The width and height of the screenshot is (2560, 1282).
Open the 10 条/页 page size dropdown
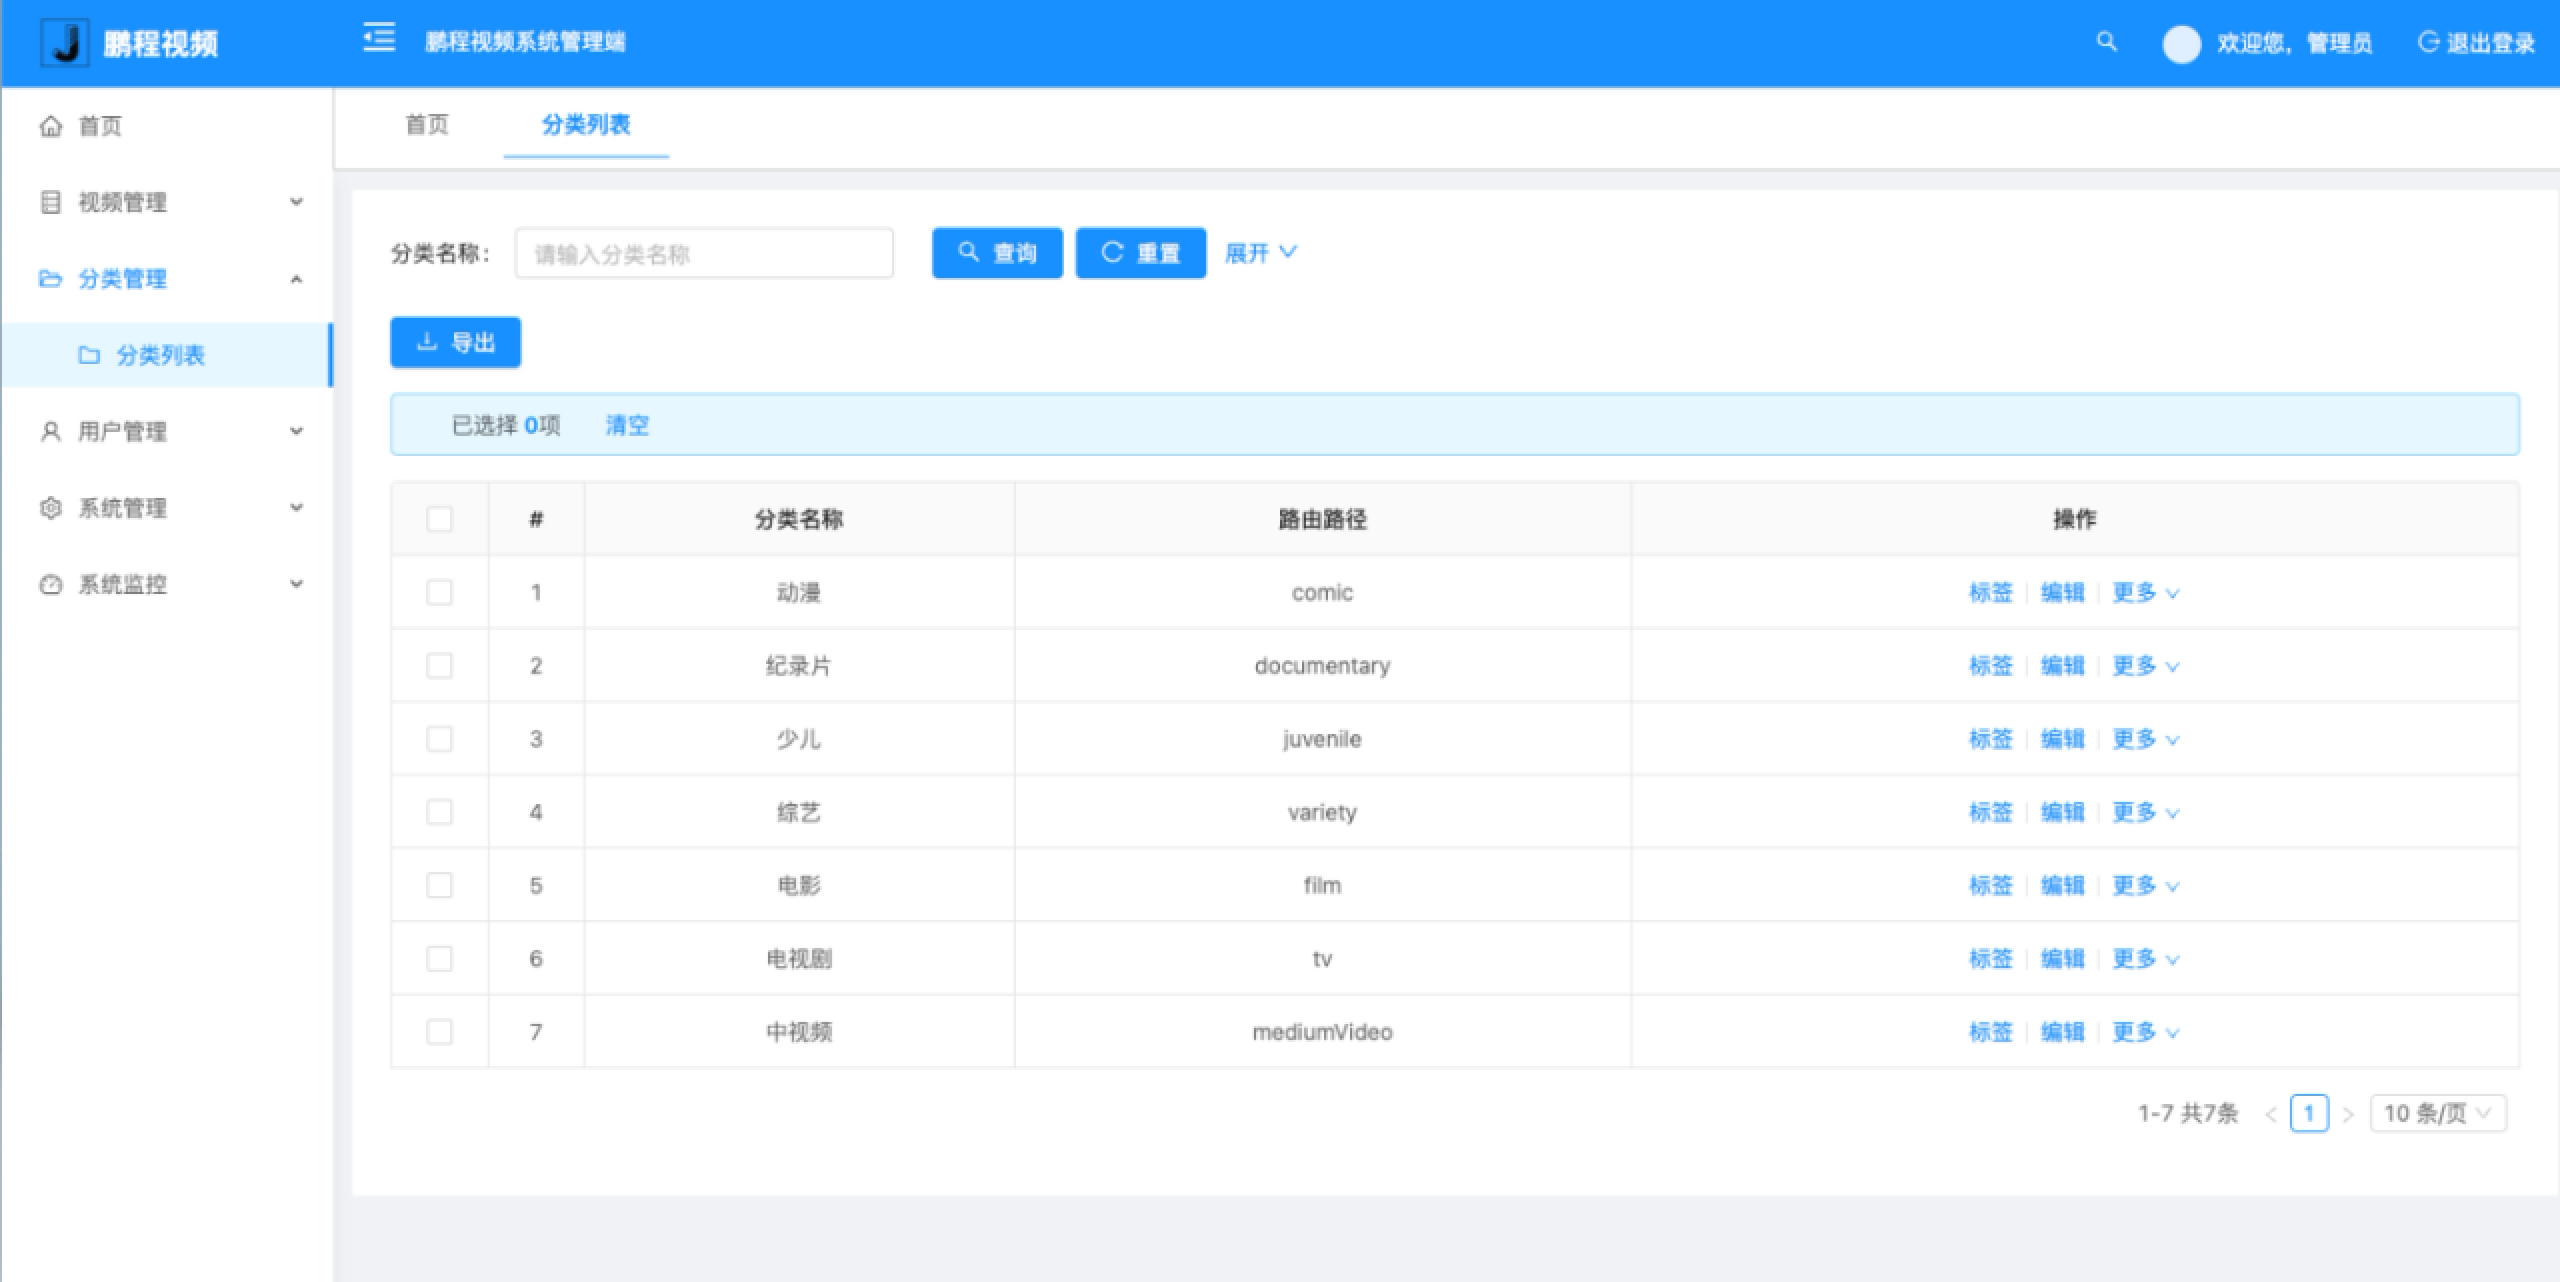point(2438,1114)
